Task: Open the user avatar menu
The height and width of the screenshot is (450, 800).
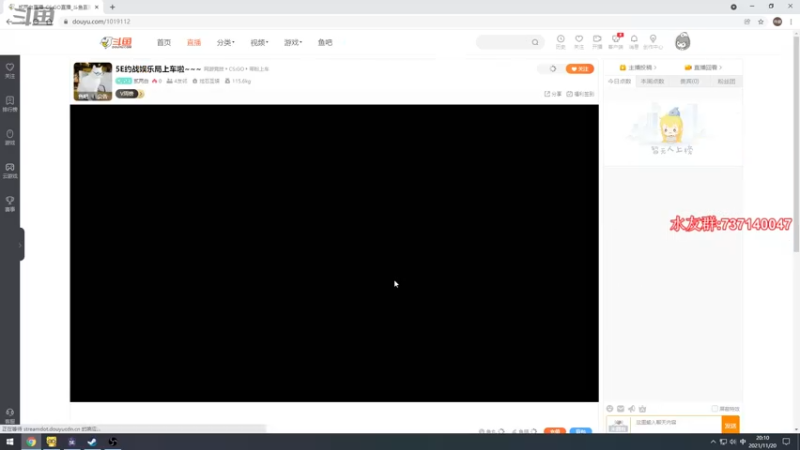Action: pos(682,42)
